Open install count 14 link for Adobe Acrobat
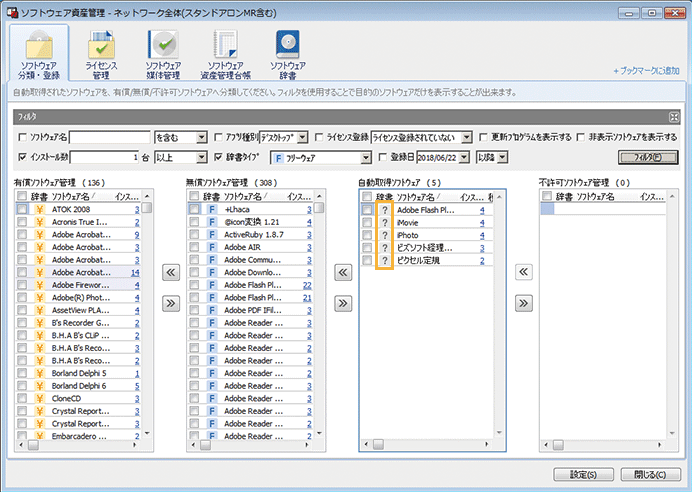692x492 pixels. point(135,273)
